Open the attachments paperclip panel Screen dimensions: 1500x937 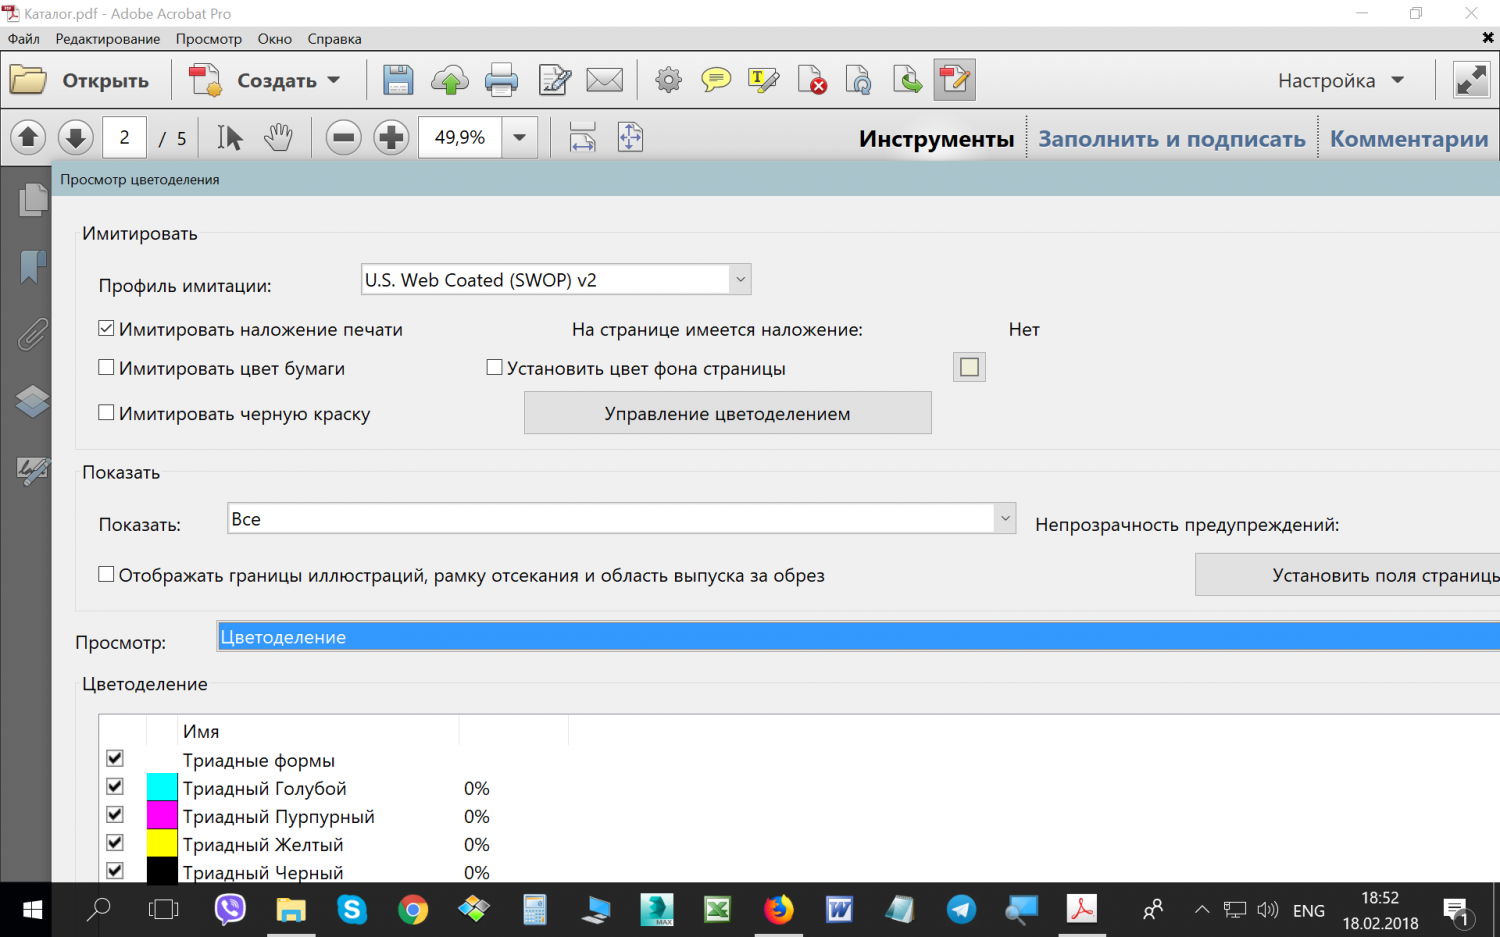32,334
